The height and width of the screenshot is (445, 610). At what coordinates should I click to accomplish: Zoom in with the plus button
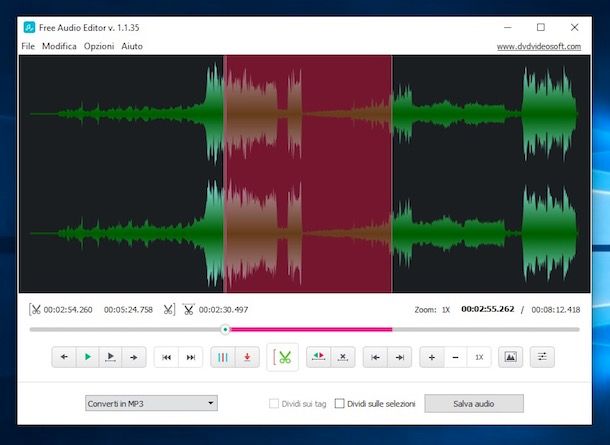pyautogui.click(x=432, y=357)
